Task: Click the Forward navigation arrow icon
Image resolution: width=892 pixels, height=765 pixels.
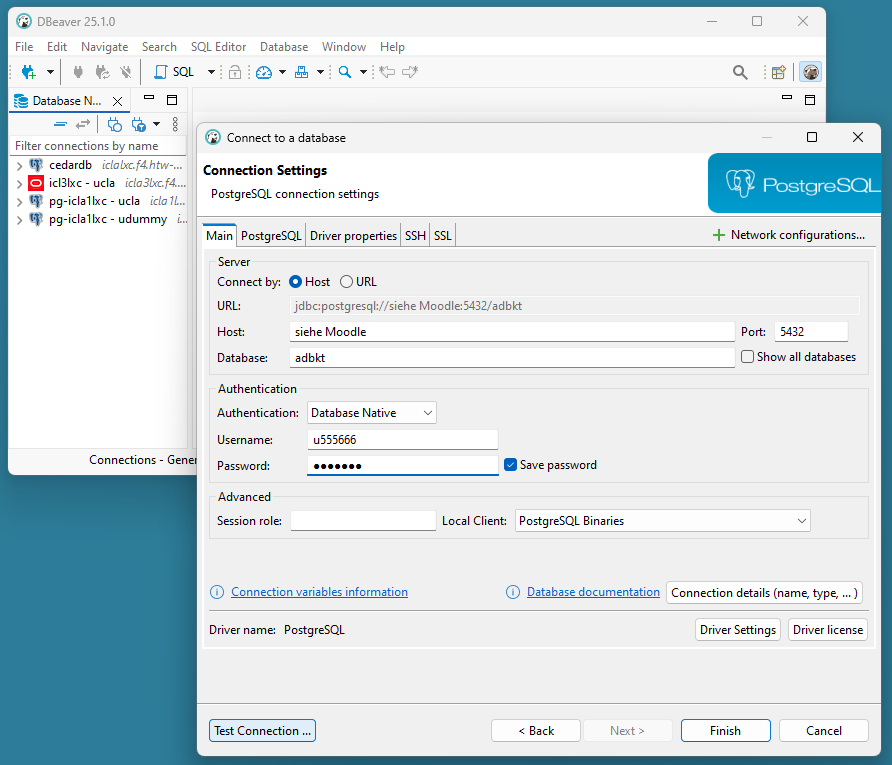Action: point(410,72)
